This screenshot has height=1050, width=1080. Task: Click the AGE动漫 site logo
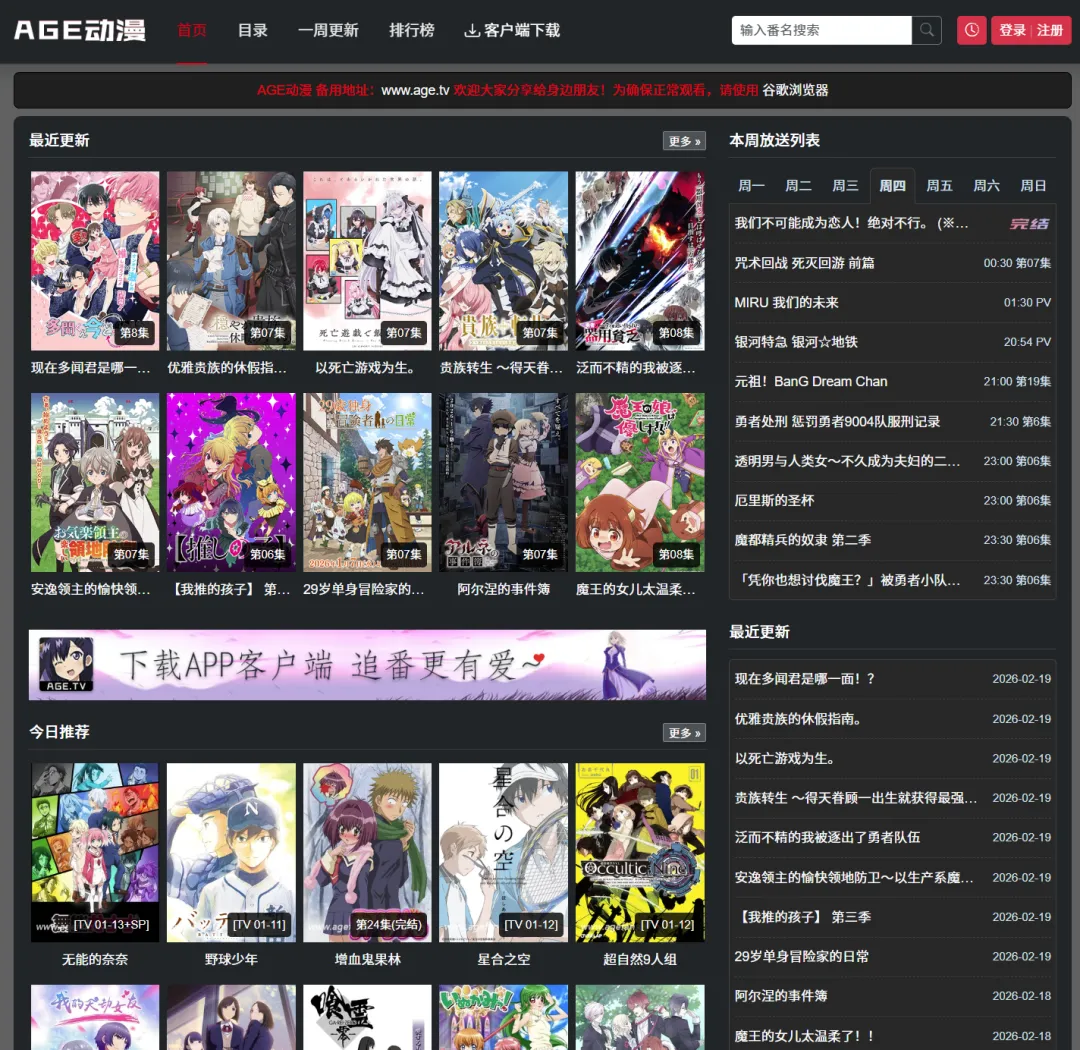tap(80, 30)
